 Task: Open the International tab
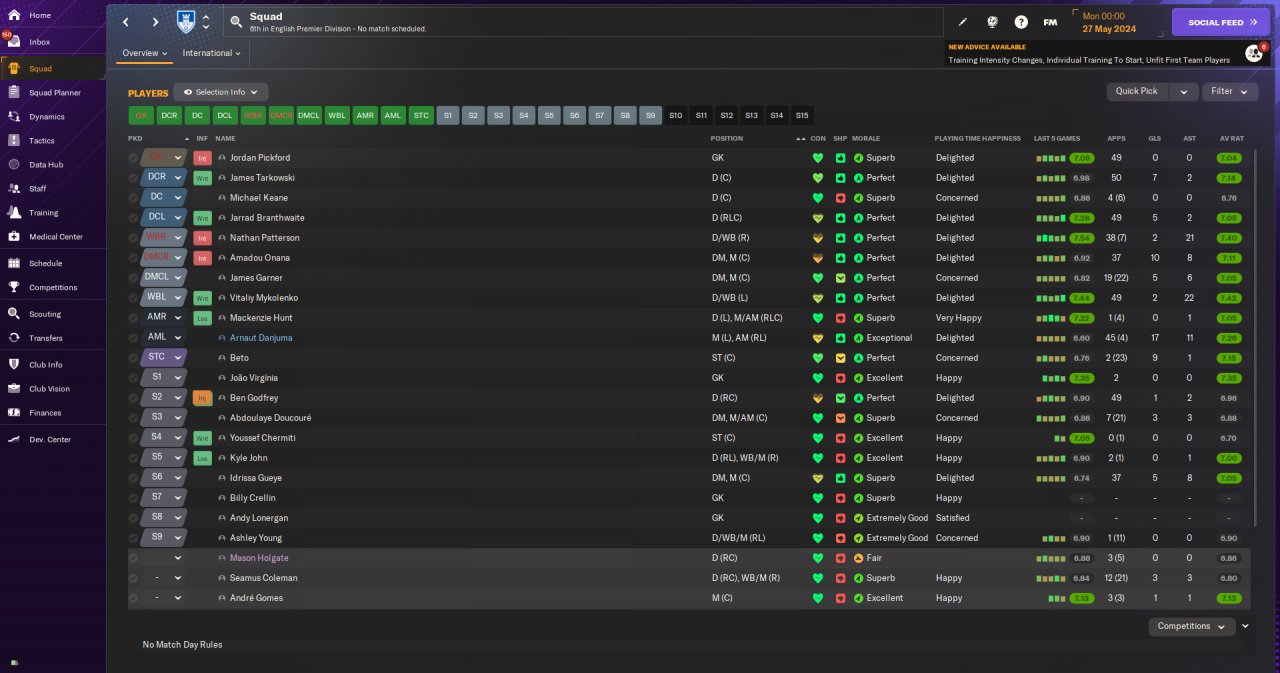tap(212, 53)
